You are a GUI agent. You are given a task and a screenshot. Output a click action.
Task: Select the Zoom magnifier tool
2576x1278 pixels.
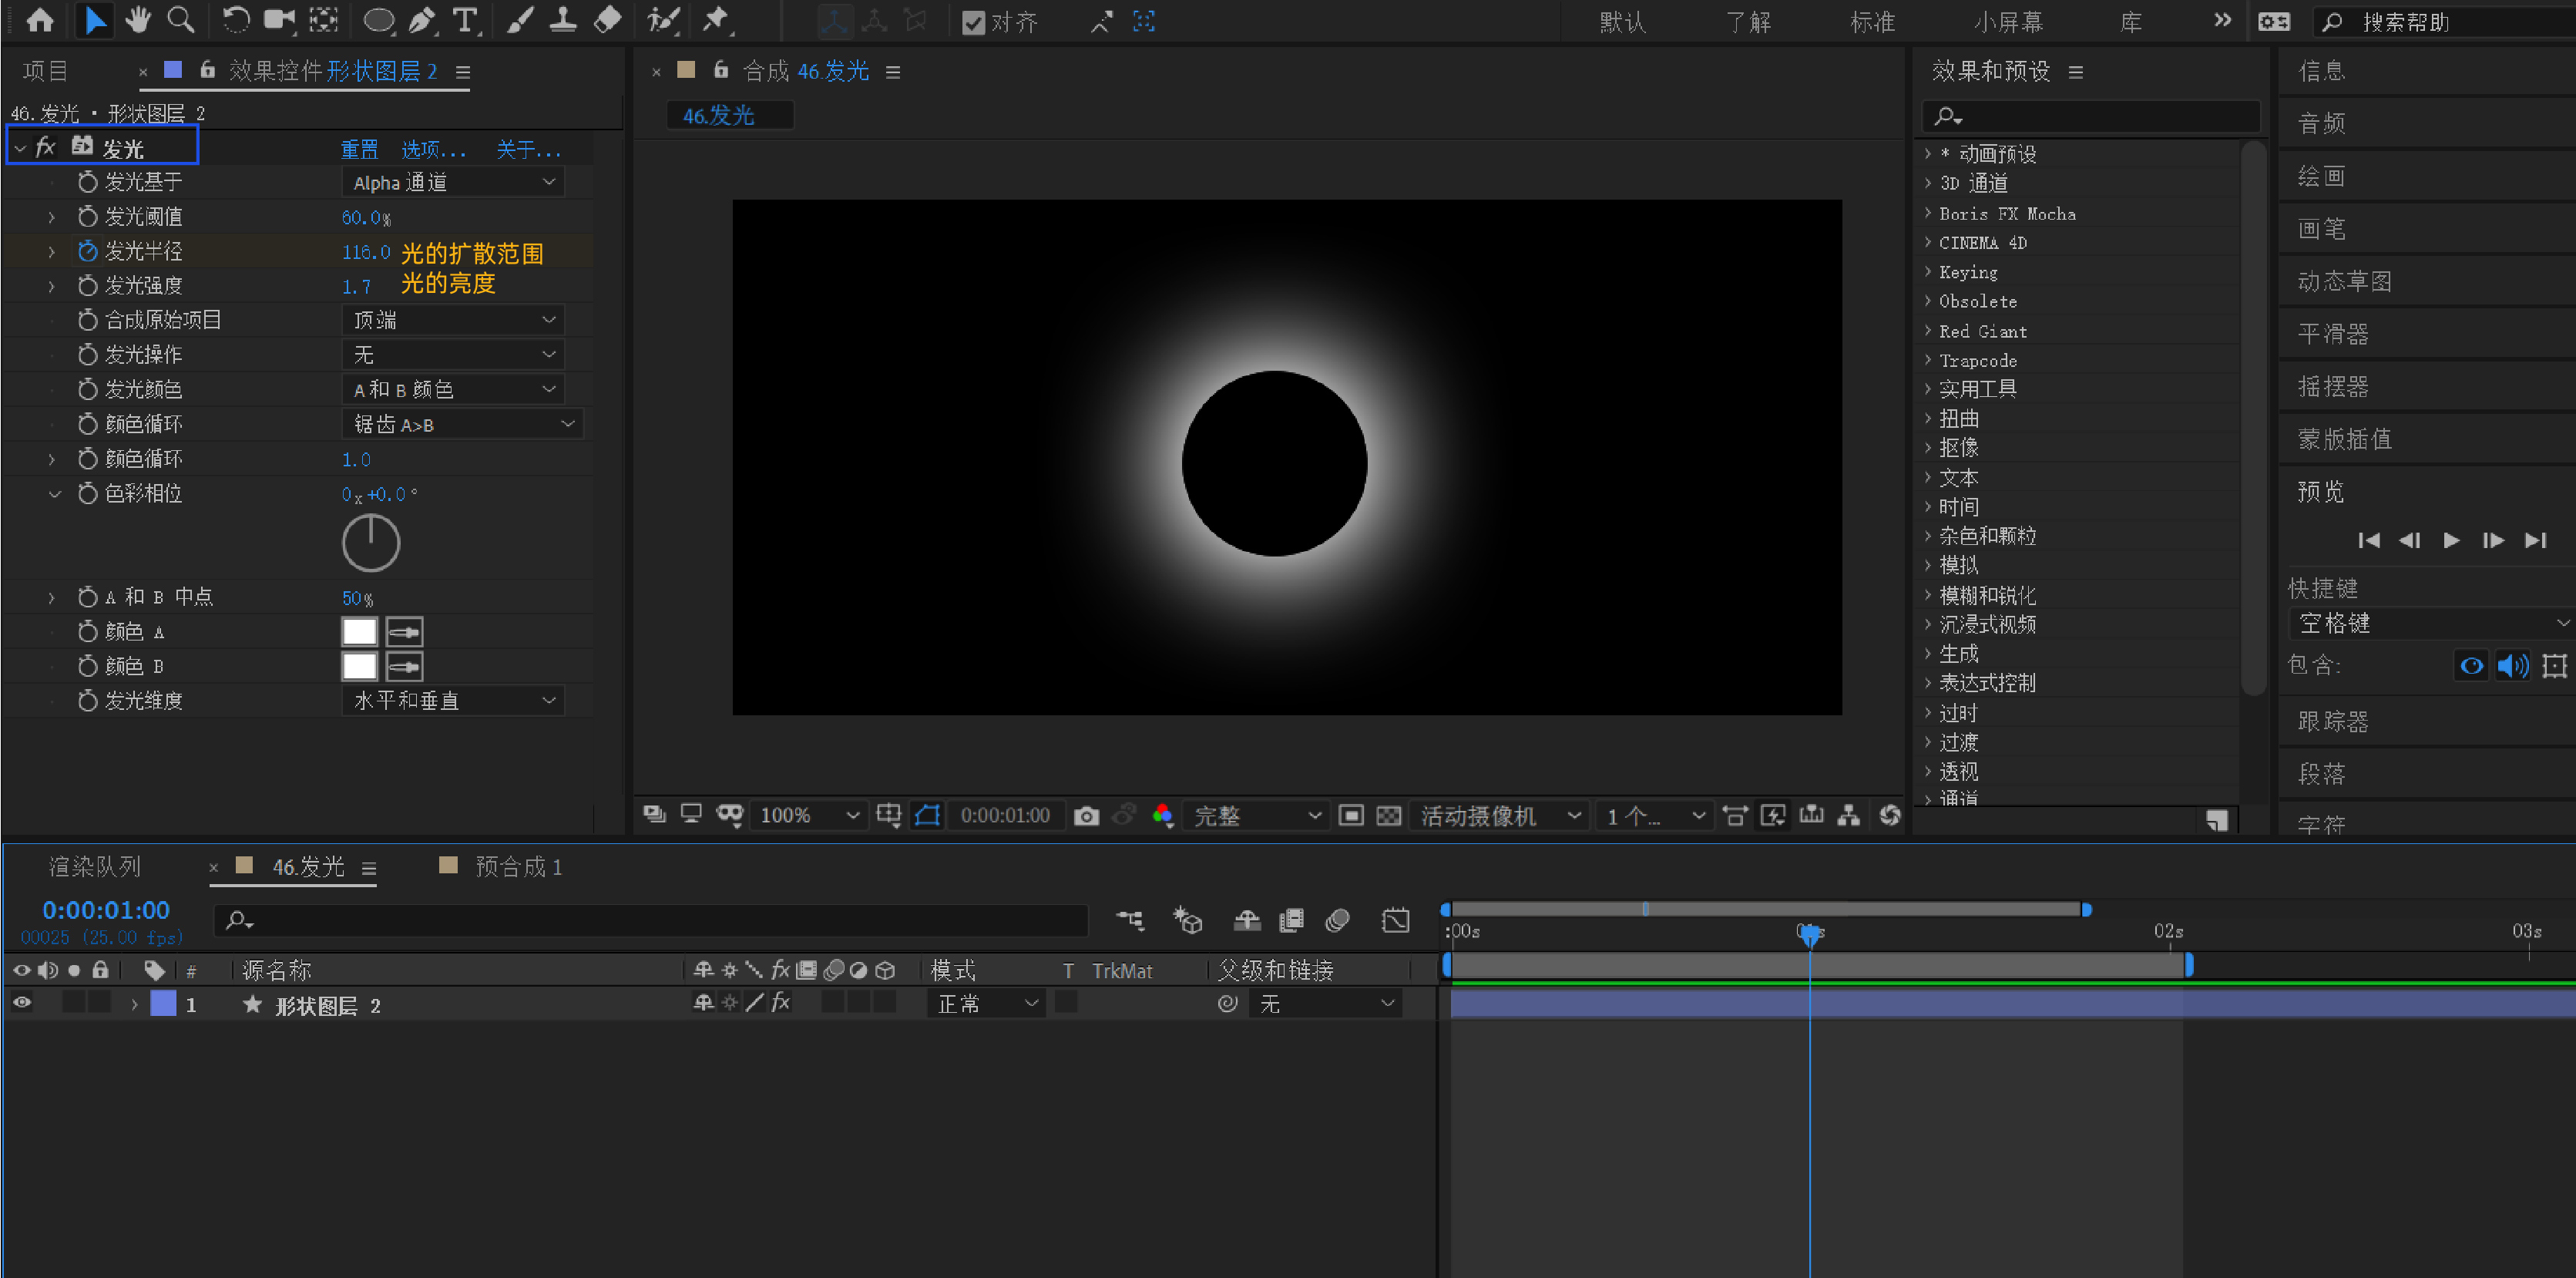pyautogui.click(x=181, y=20)
